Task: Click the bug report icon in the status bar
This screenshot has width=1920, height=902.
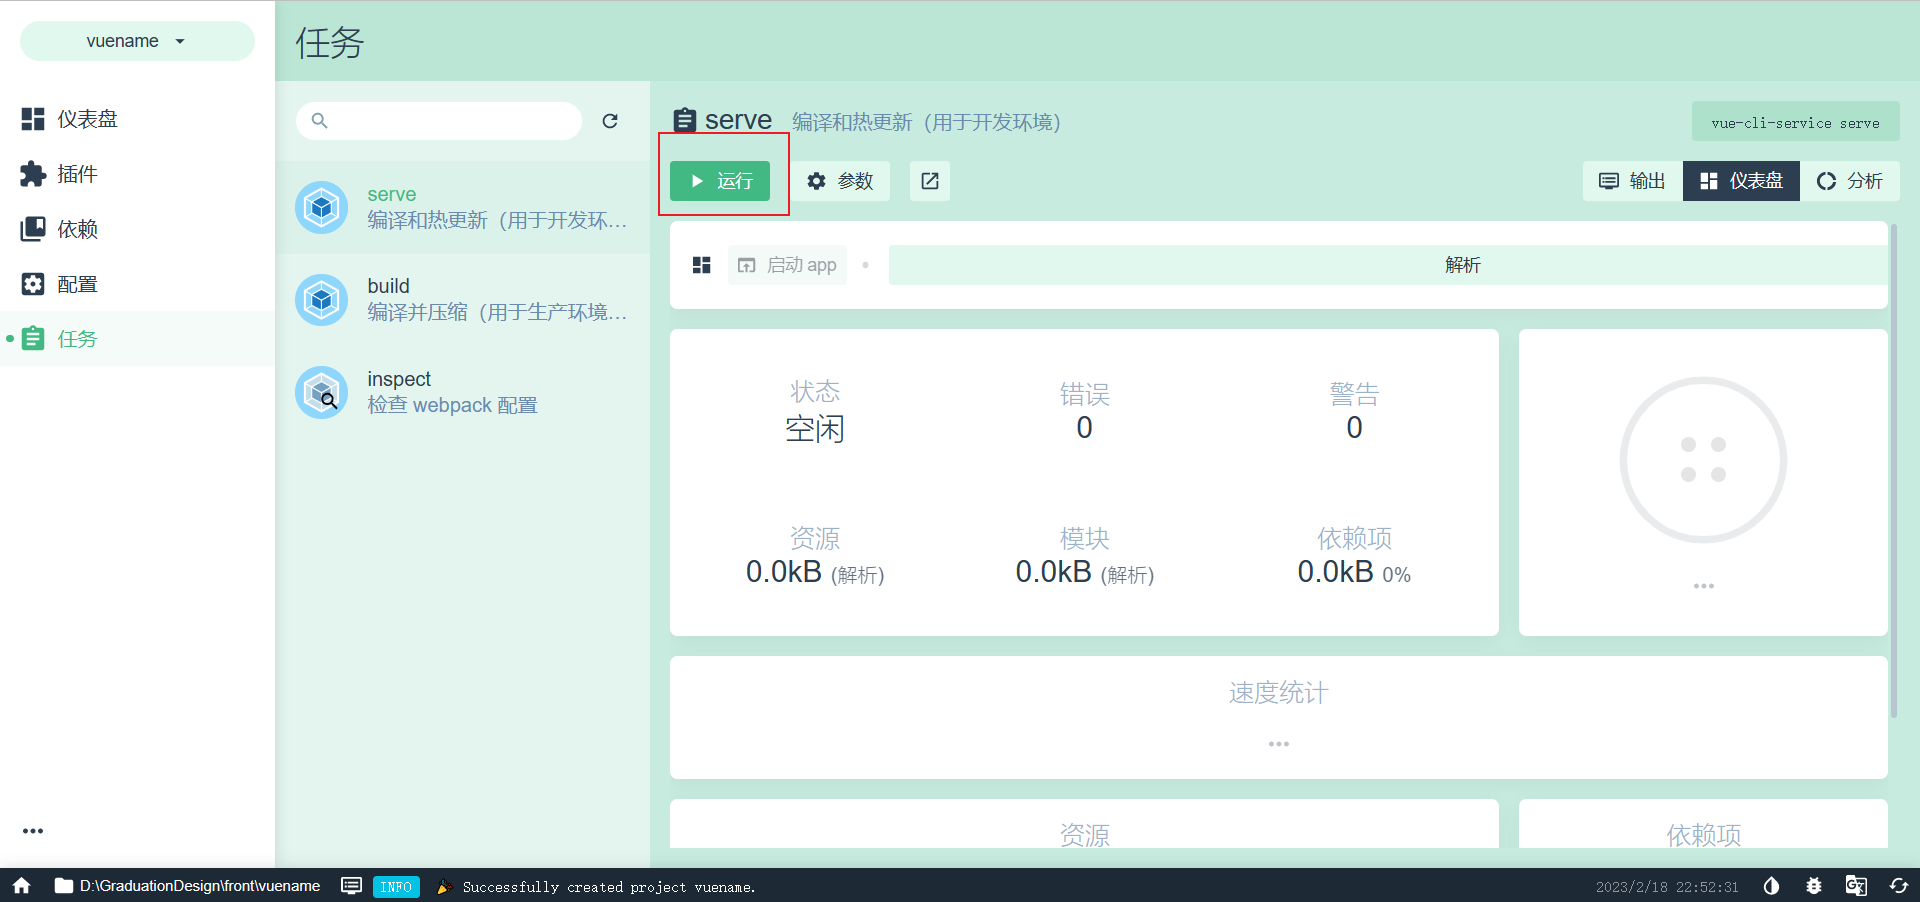Action: click(x=1815, y=886)
